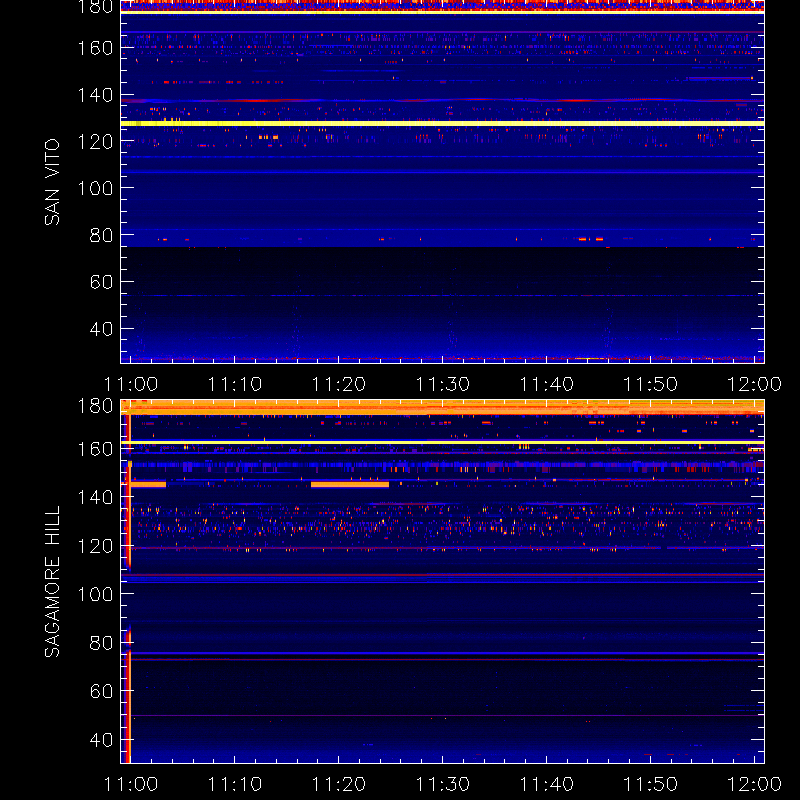The width and height of the screenshot is (800, 800).
Task: Select the 160 tick label in SAN VITO panel
Action: point(95,48)
